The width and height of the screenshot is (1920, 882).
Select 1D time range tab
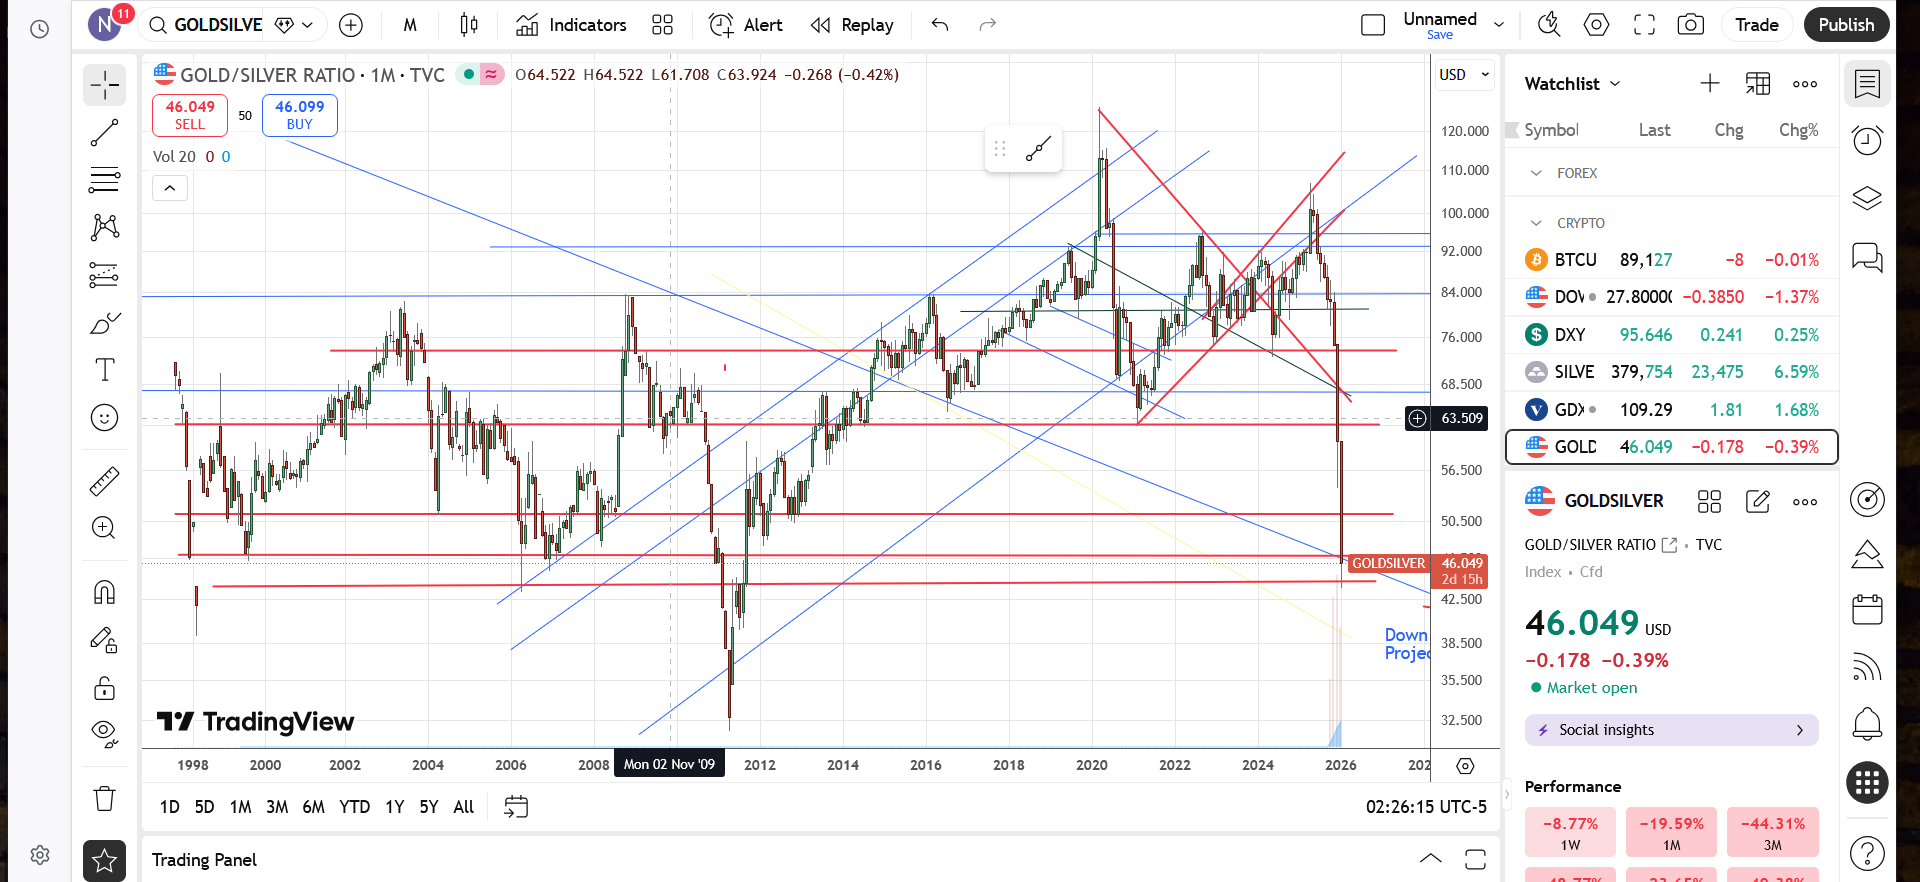click(170, 807)
